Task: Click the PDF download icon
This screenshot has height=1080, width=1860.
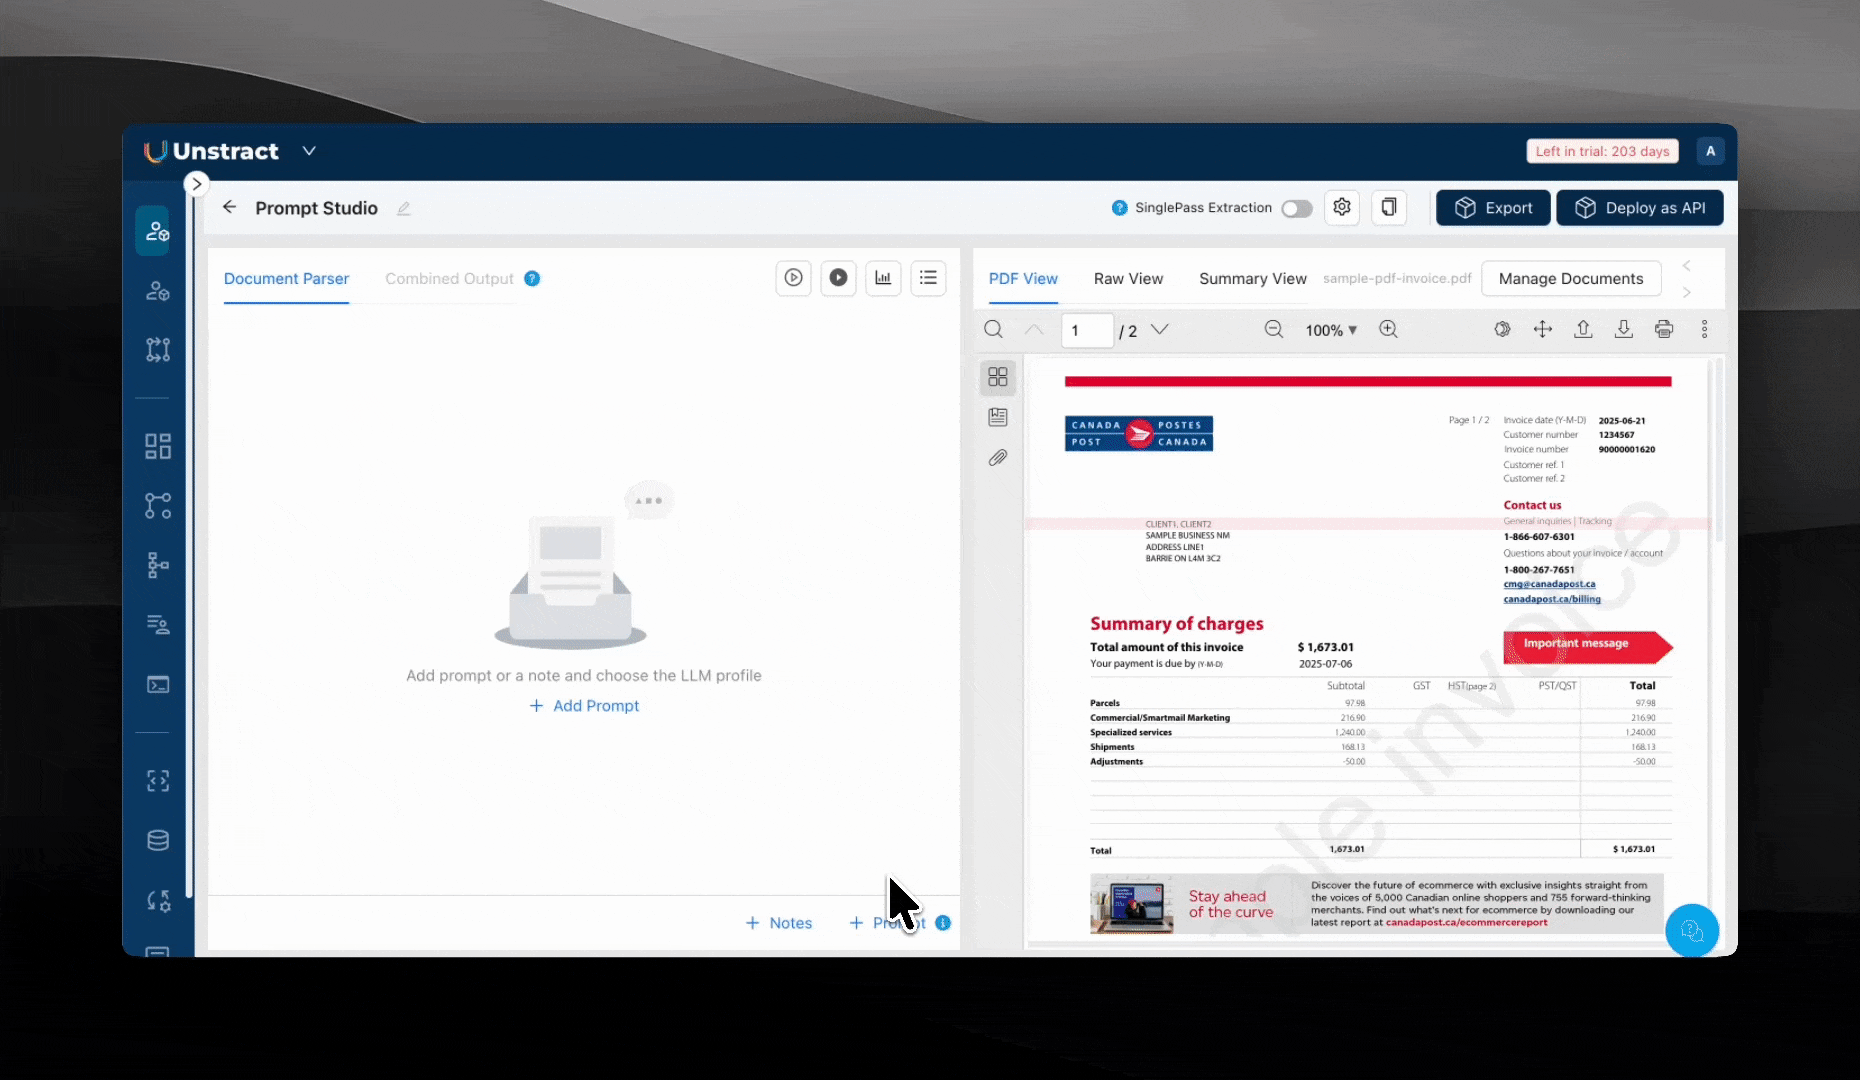Action: tap(1624, 330)
